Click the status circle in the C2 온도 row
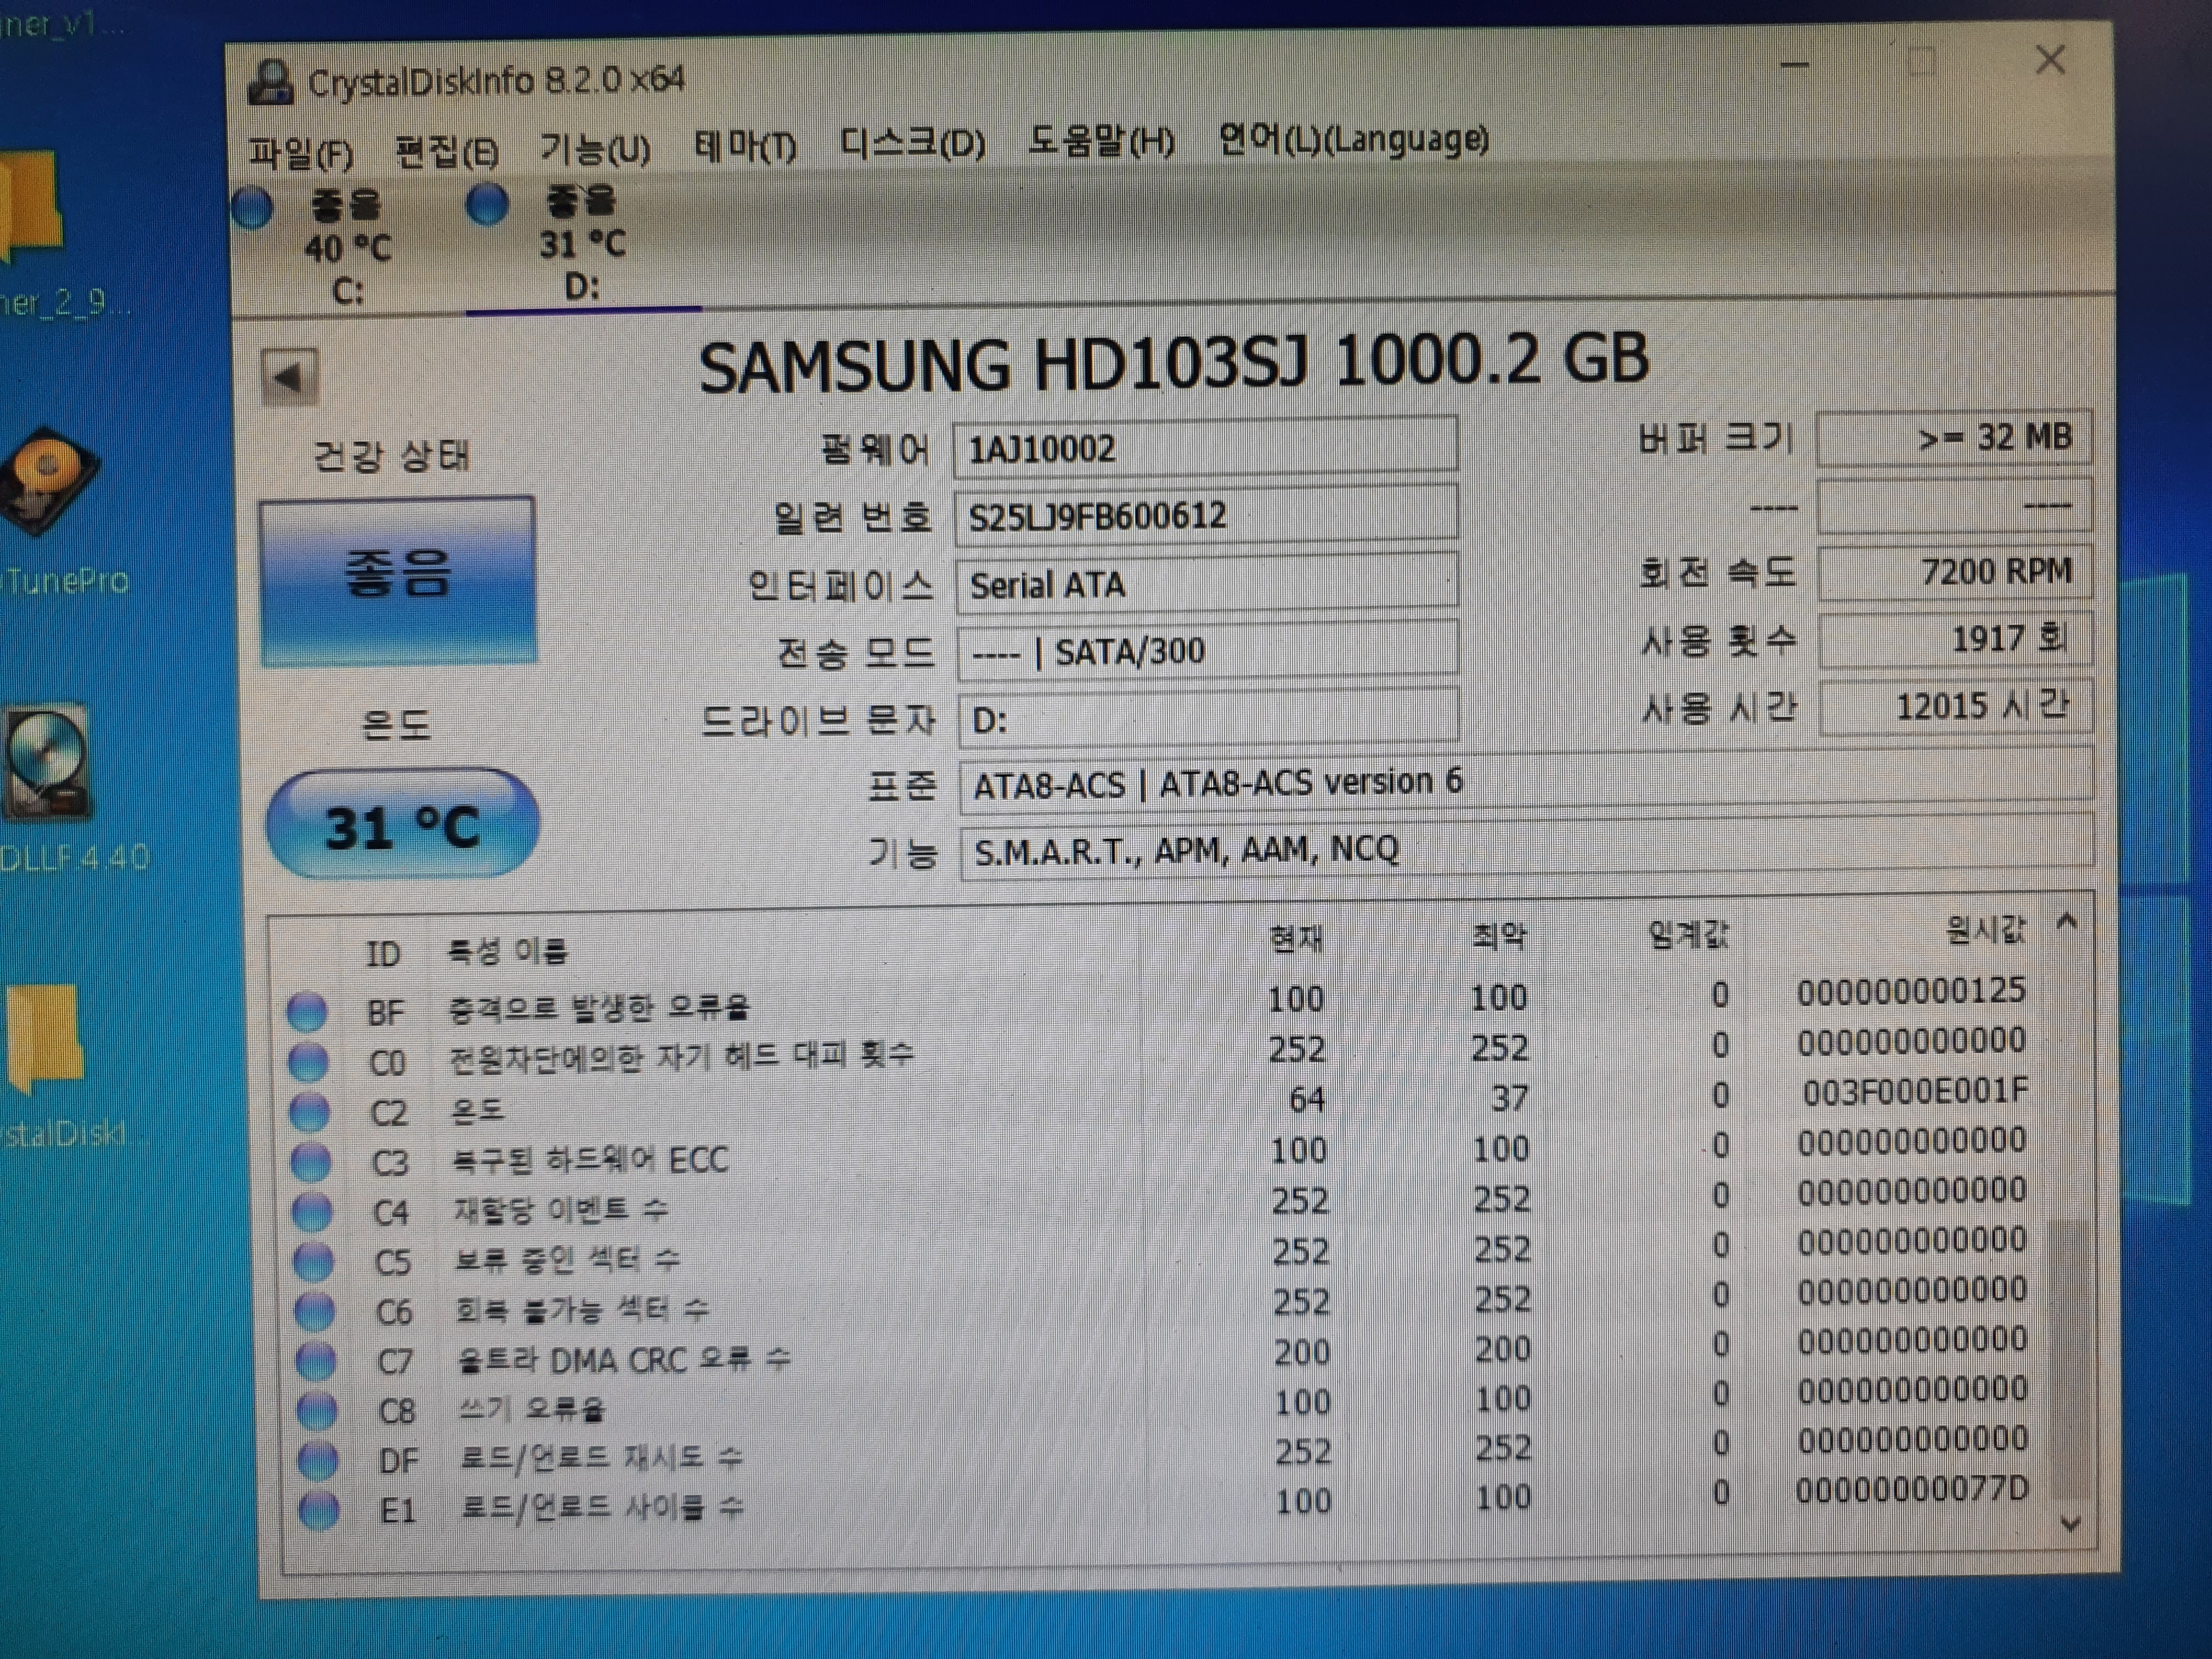The image size is (2212, 1659). (x=309, y=1111)
